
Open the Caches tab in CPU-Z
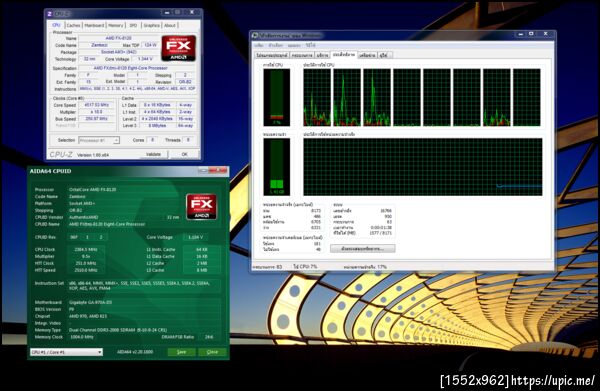[73, 25]
